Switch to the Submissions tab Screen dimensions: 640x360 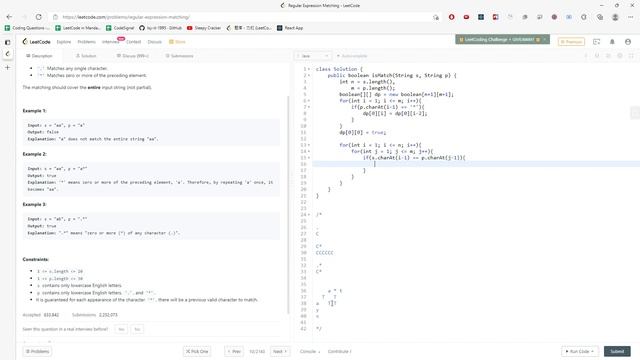tap(180, 56)
